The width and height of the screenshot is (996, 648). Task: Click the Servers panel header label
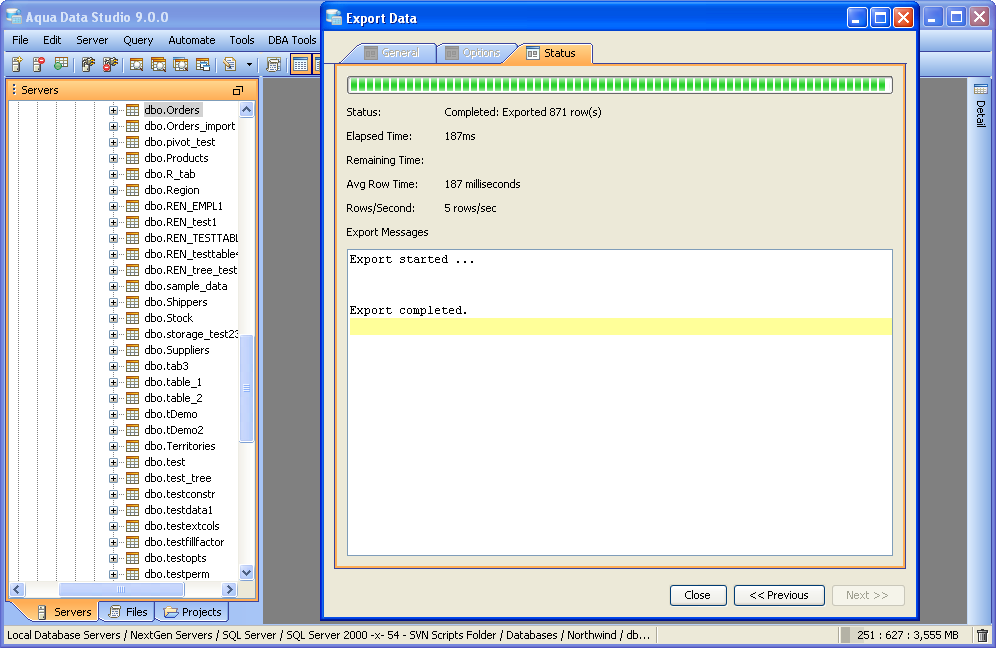(x=39, y=90)
